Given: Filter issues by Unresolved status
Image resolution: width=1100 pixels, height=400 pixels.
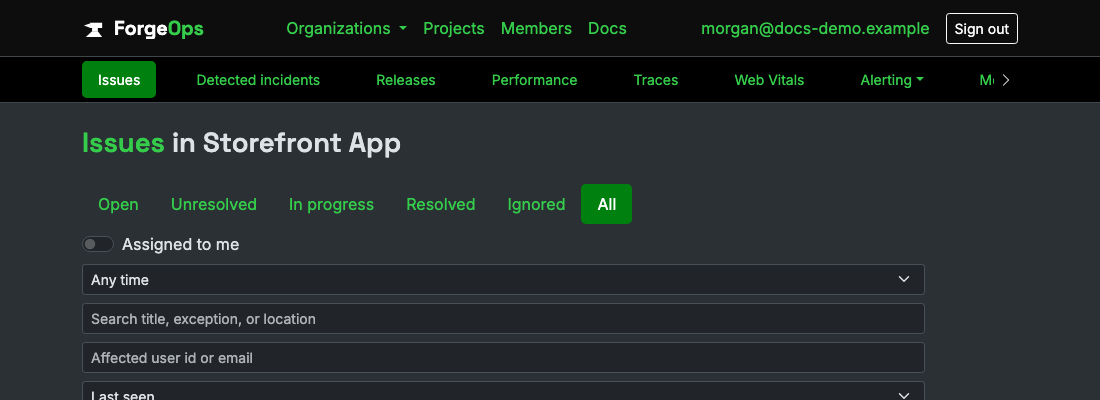Looking at the screenshot, I should [x=214, y=204].
